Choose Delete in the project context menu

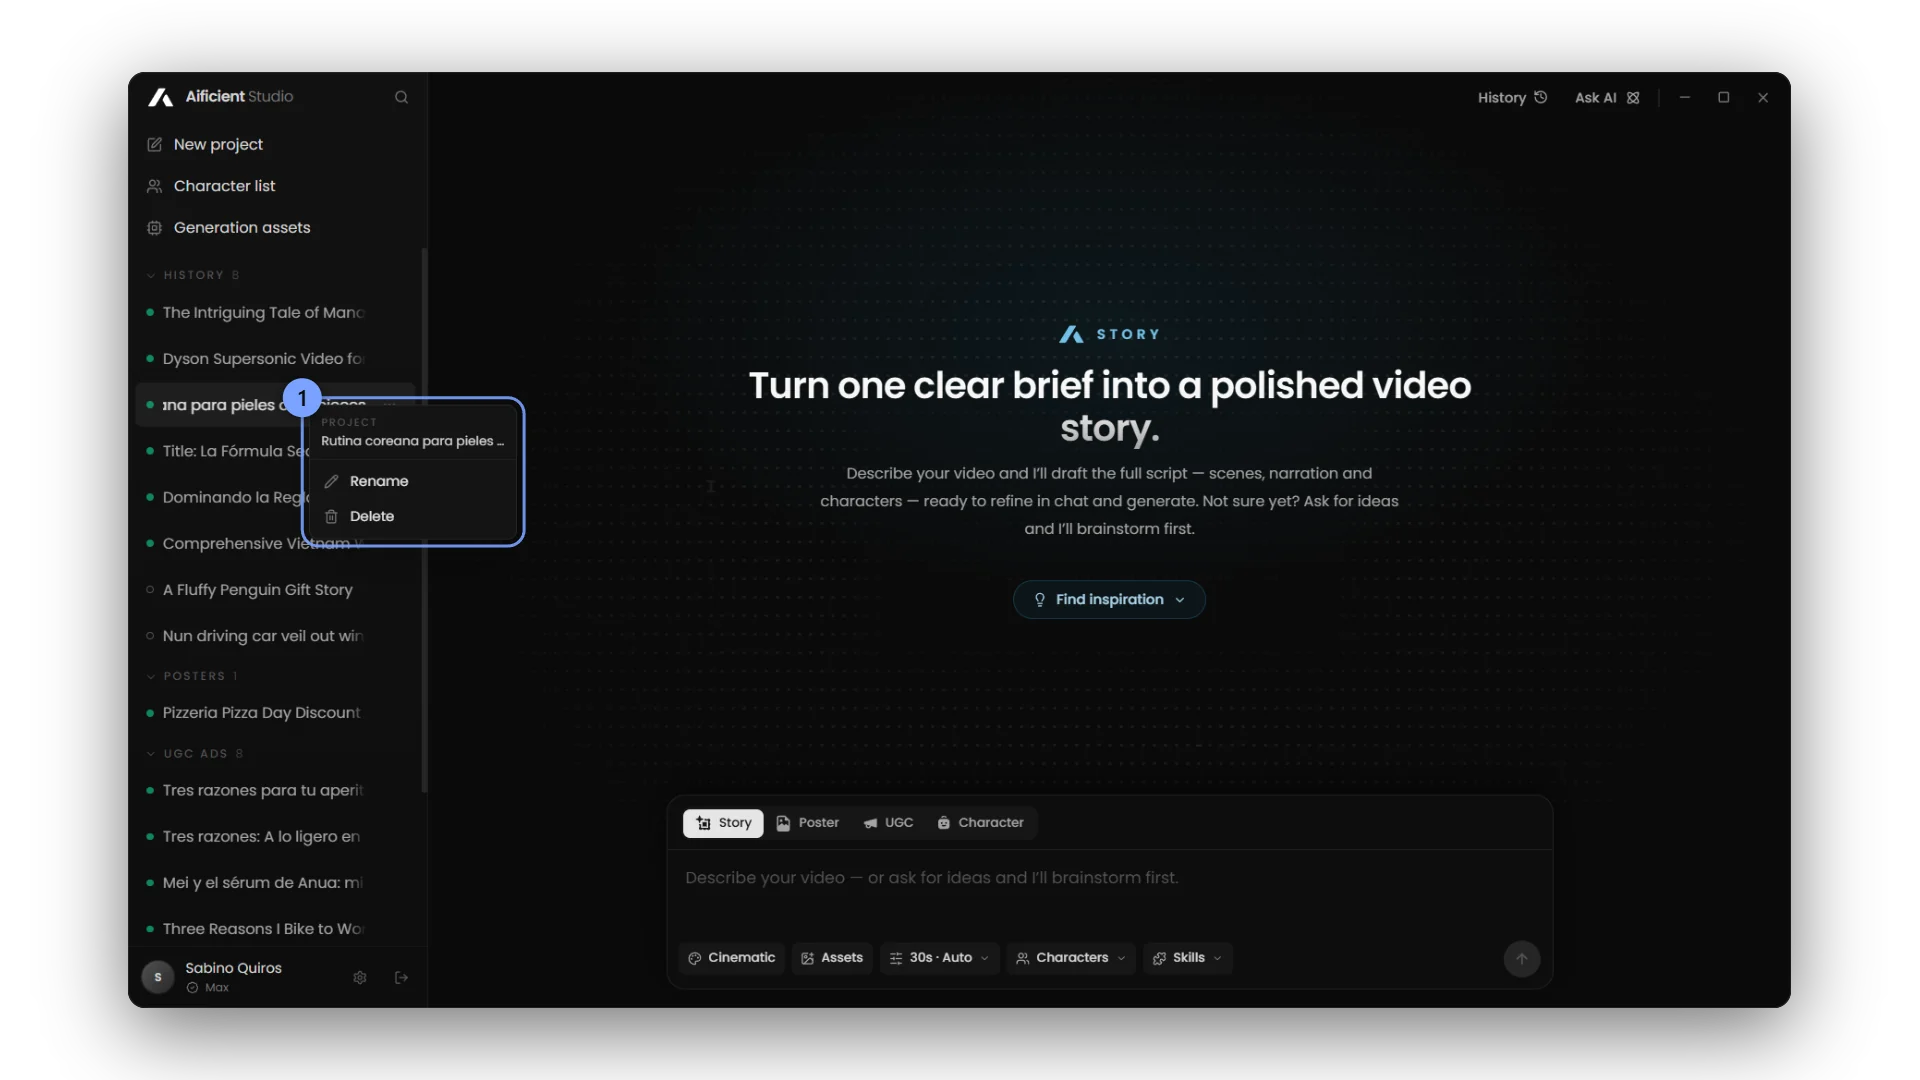click(x=413, y=516)
